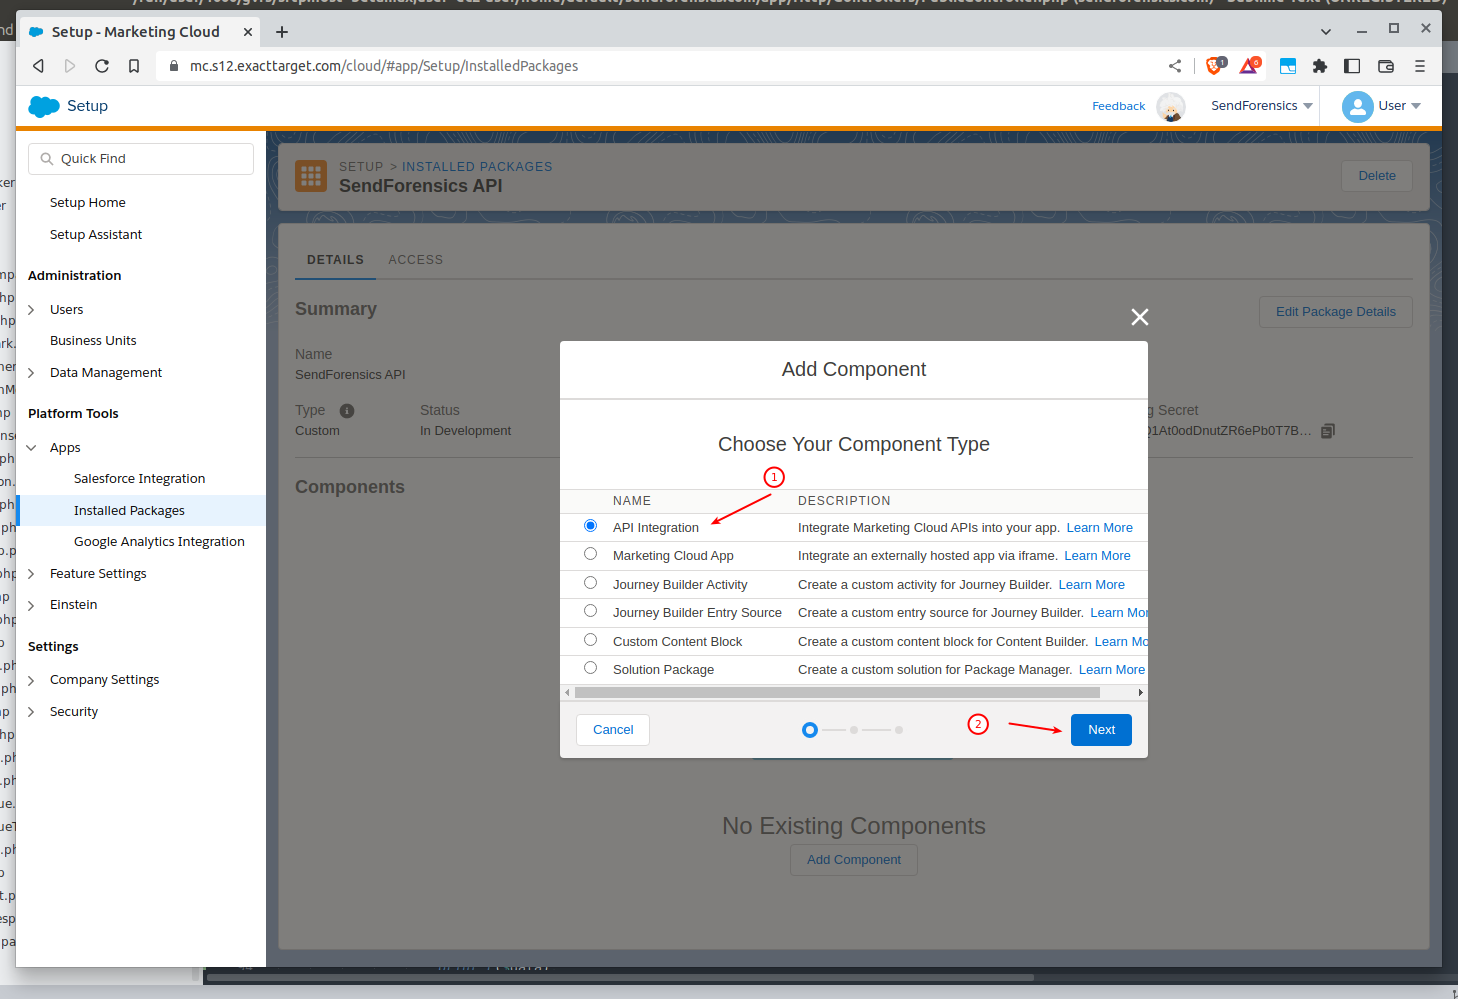Open Setup Home in sidebar
The image size is (1458, 999).
[x=88, y=203]
